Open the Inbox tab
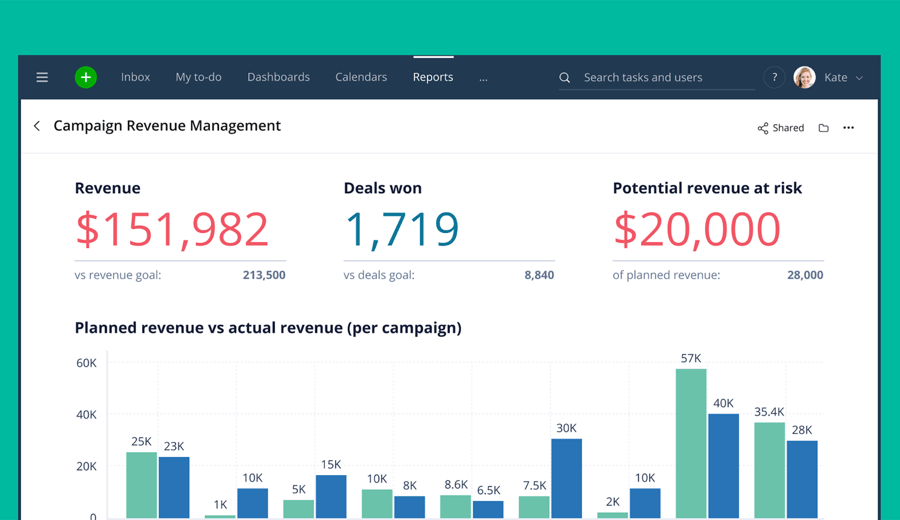Viewport: 900px width, 520px height. (x=135, y=77)
